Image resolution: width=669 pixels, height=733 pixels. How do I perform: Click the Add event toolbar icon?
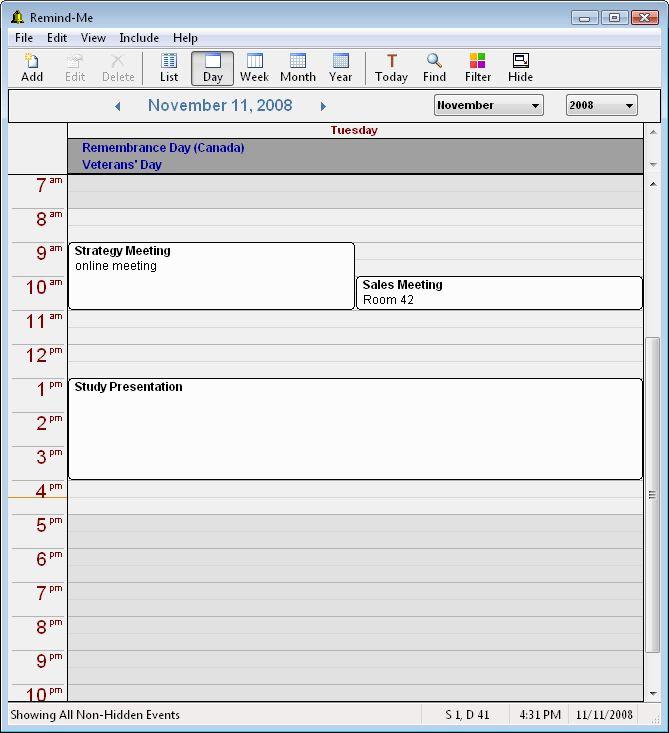(x=32, y=68)
